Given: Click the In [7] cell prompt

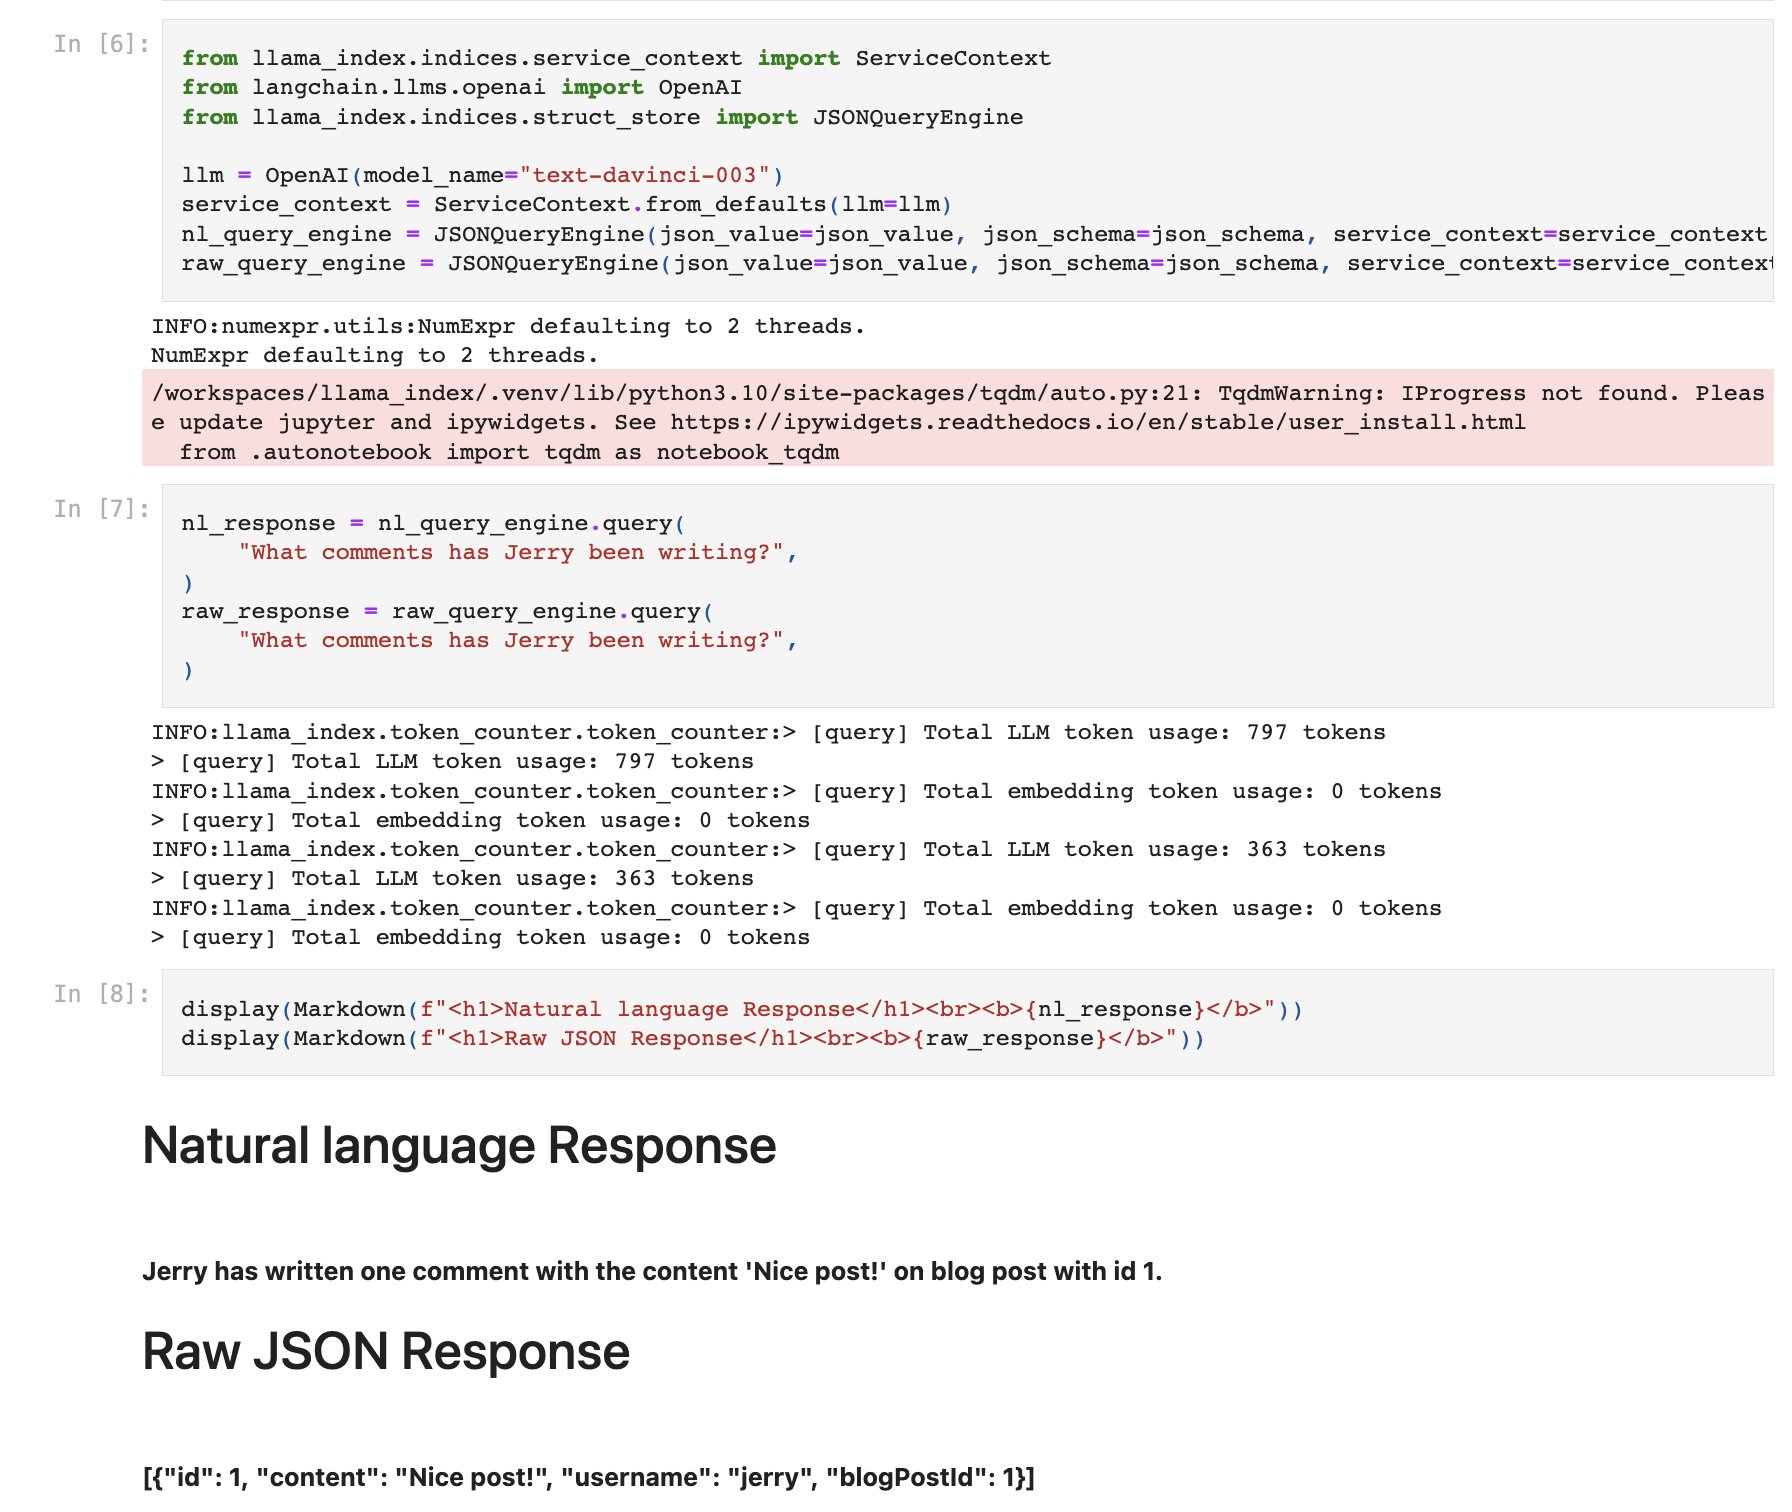Looking at the screenshot, I should 100,509.
